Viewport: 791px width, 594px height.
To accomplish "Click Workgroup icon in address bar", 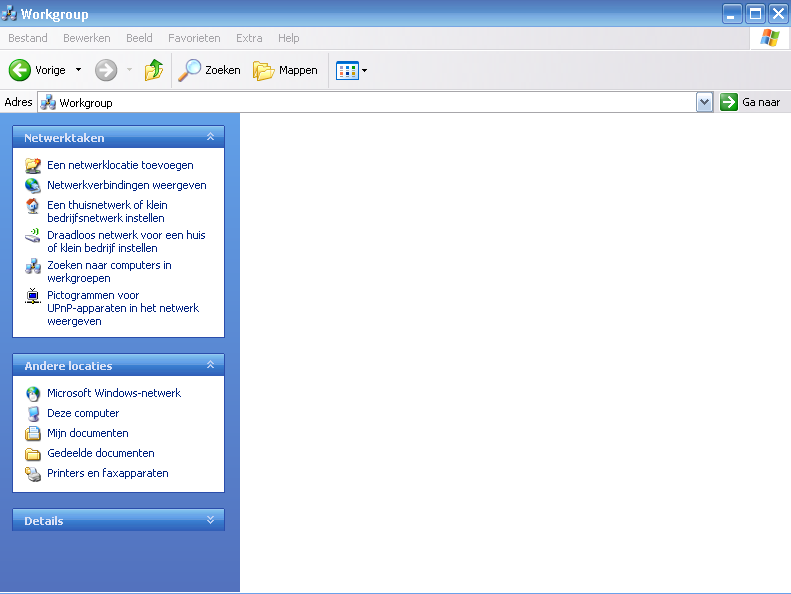I will (x=48, y=102).
